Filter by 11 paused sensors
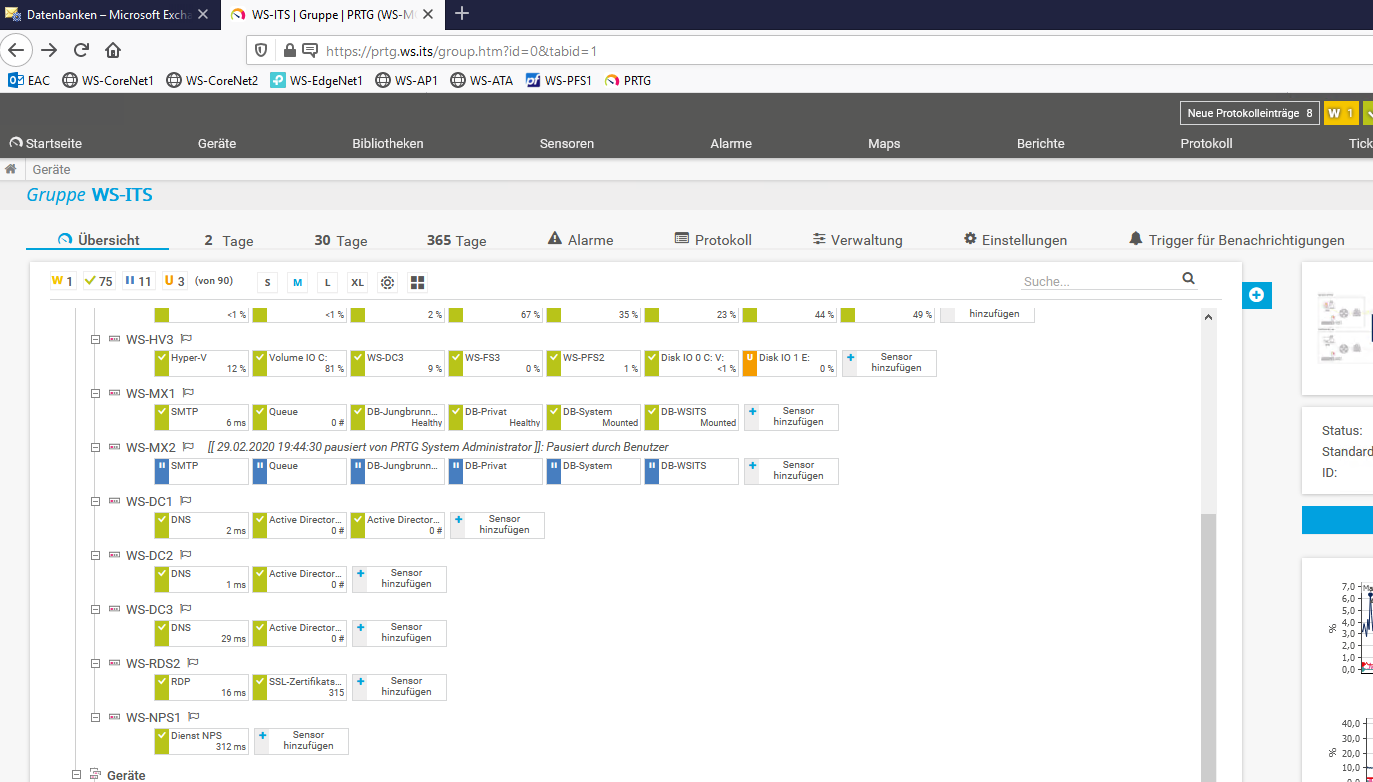 click(x=138, y=281)
